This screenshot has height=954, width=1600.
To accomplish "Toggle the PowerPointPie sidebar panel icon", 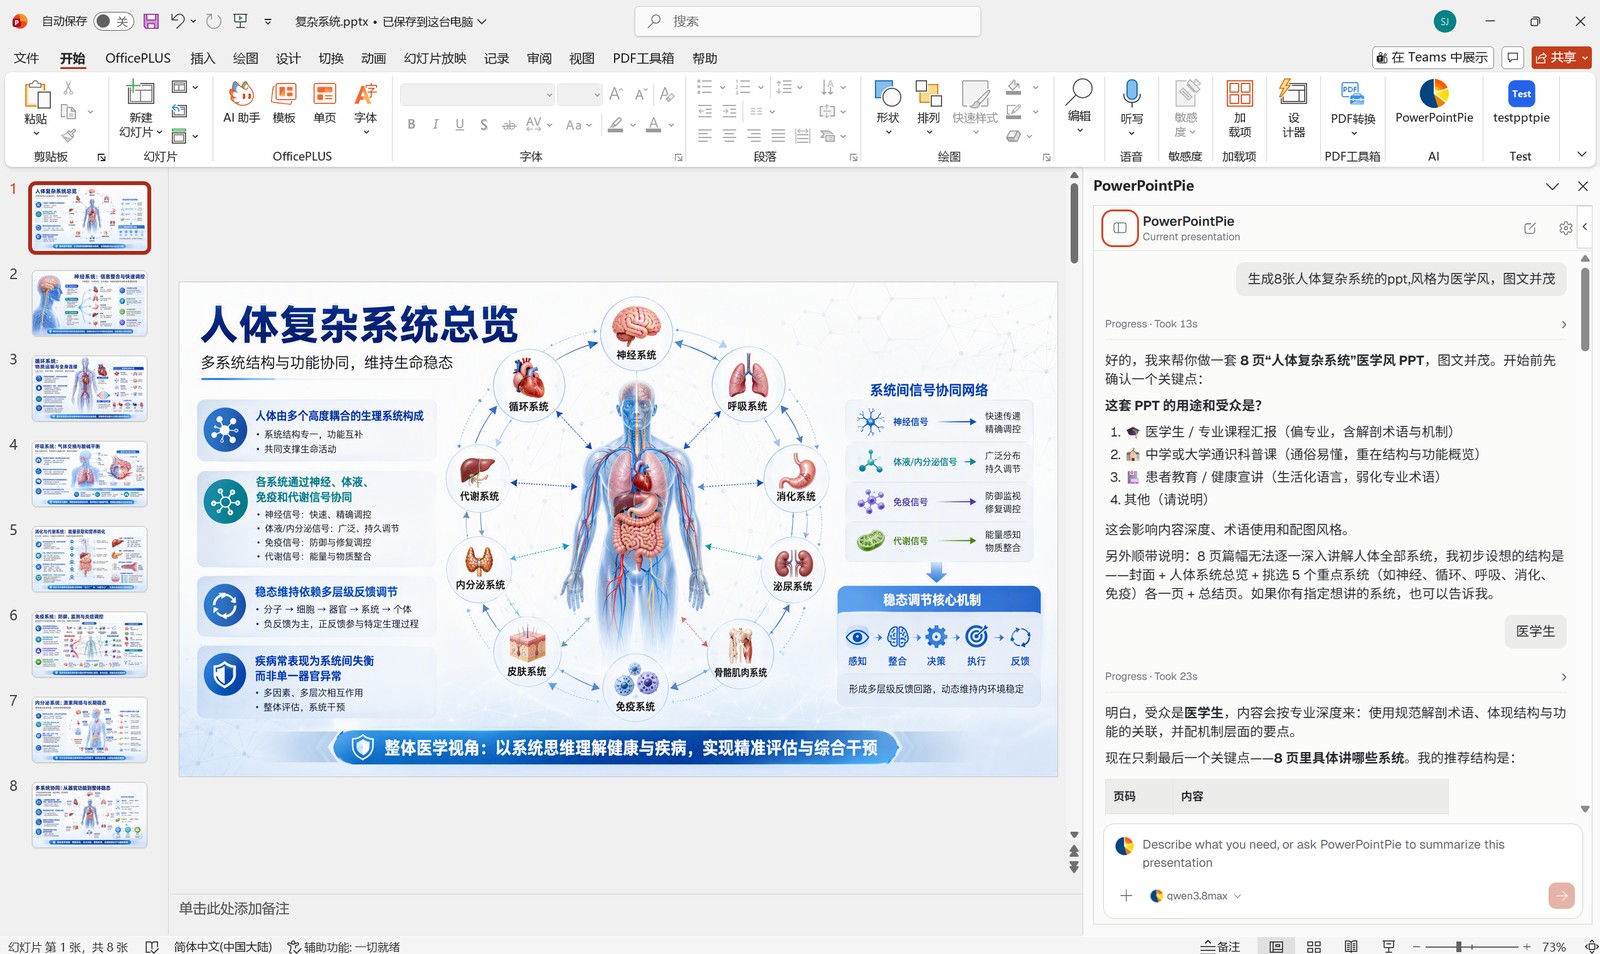I will 1120,228.
